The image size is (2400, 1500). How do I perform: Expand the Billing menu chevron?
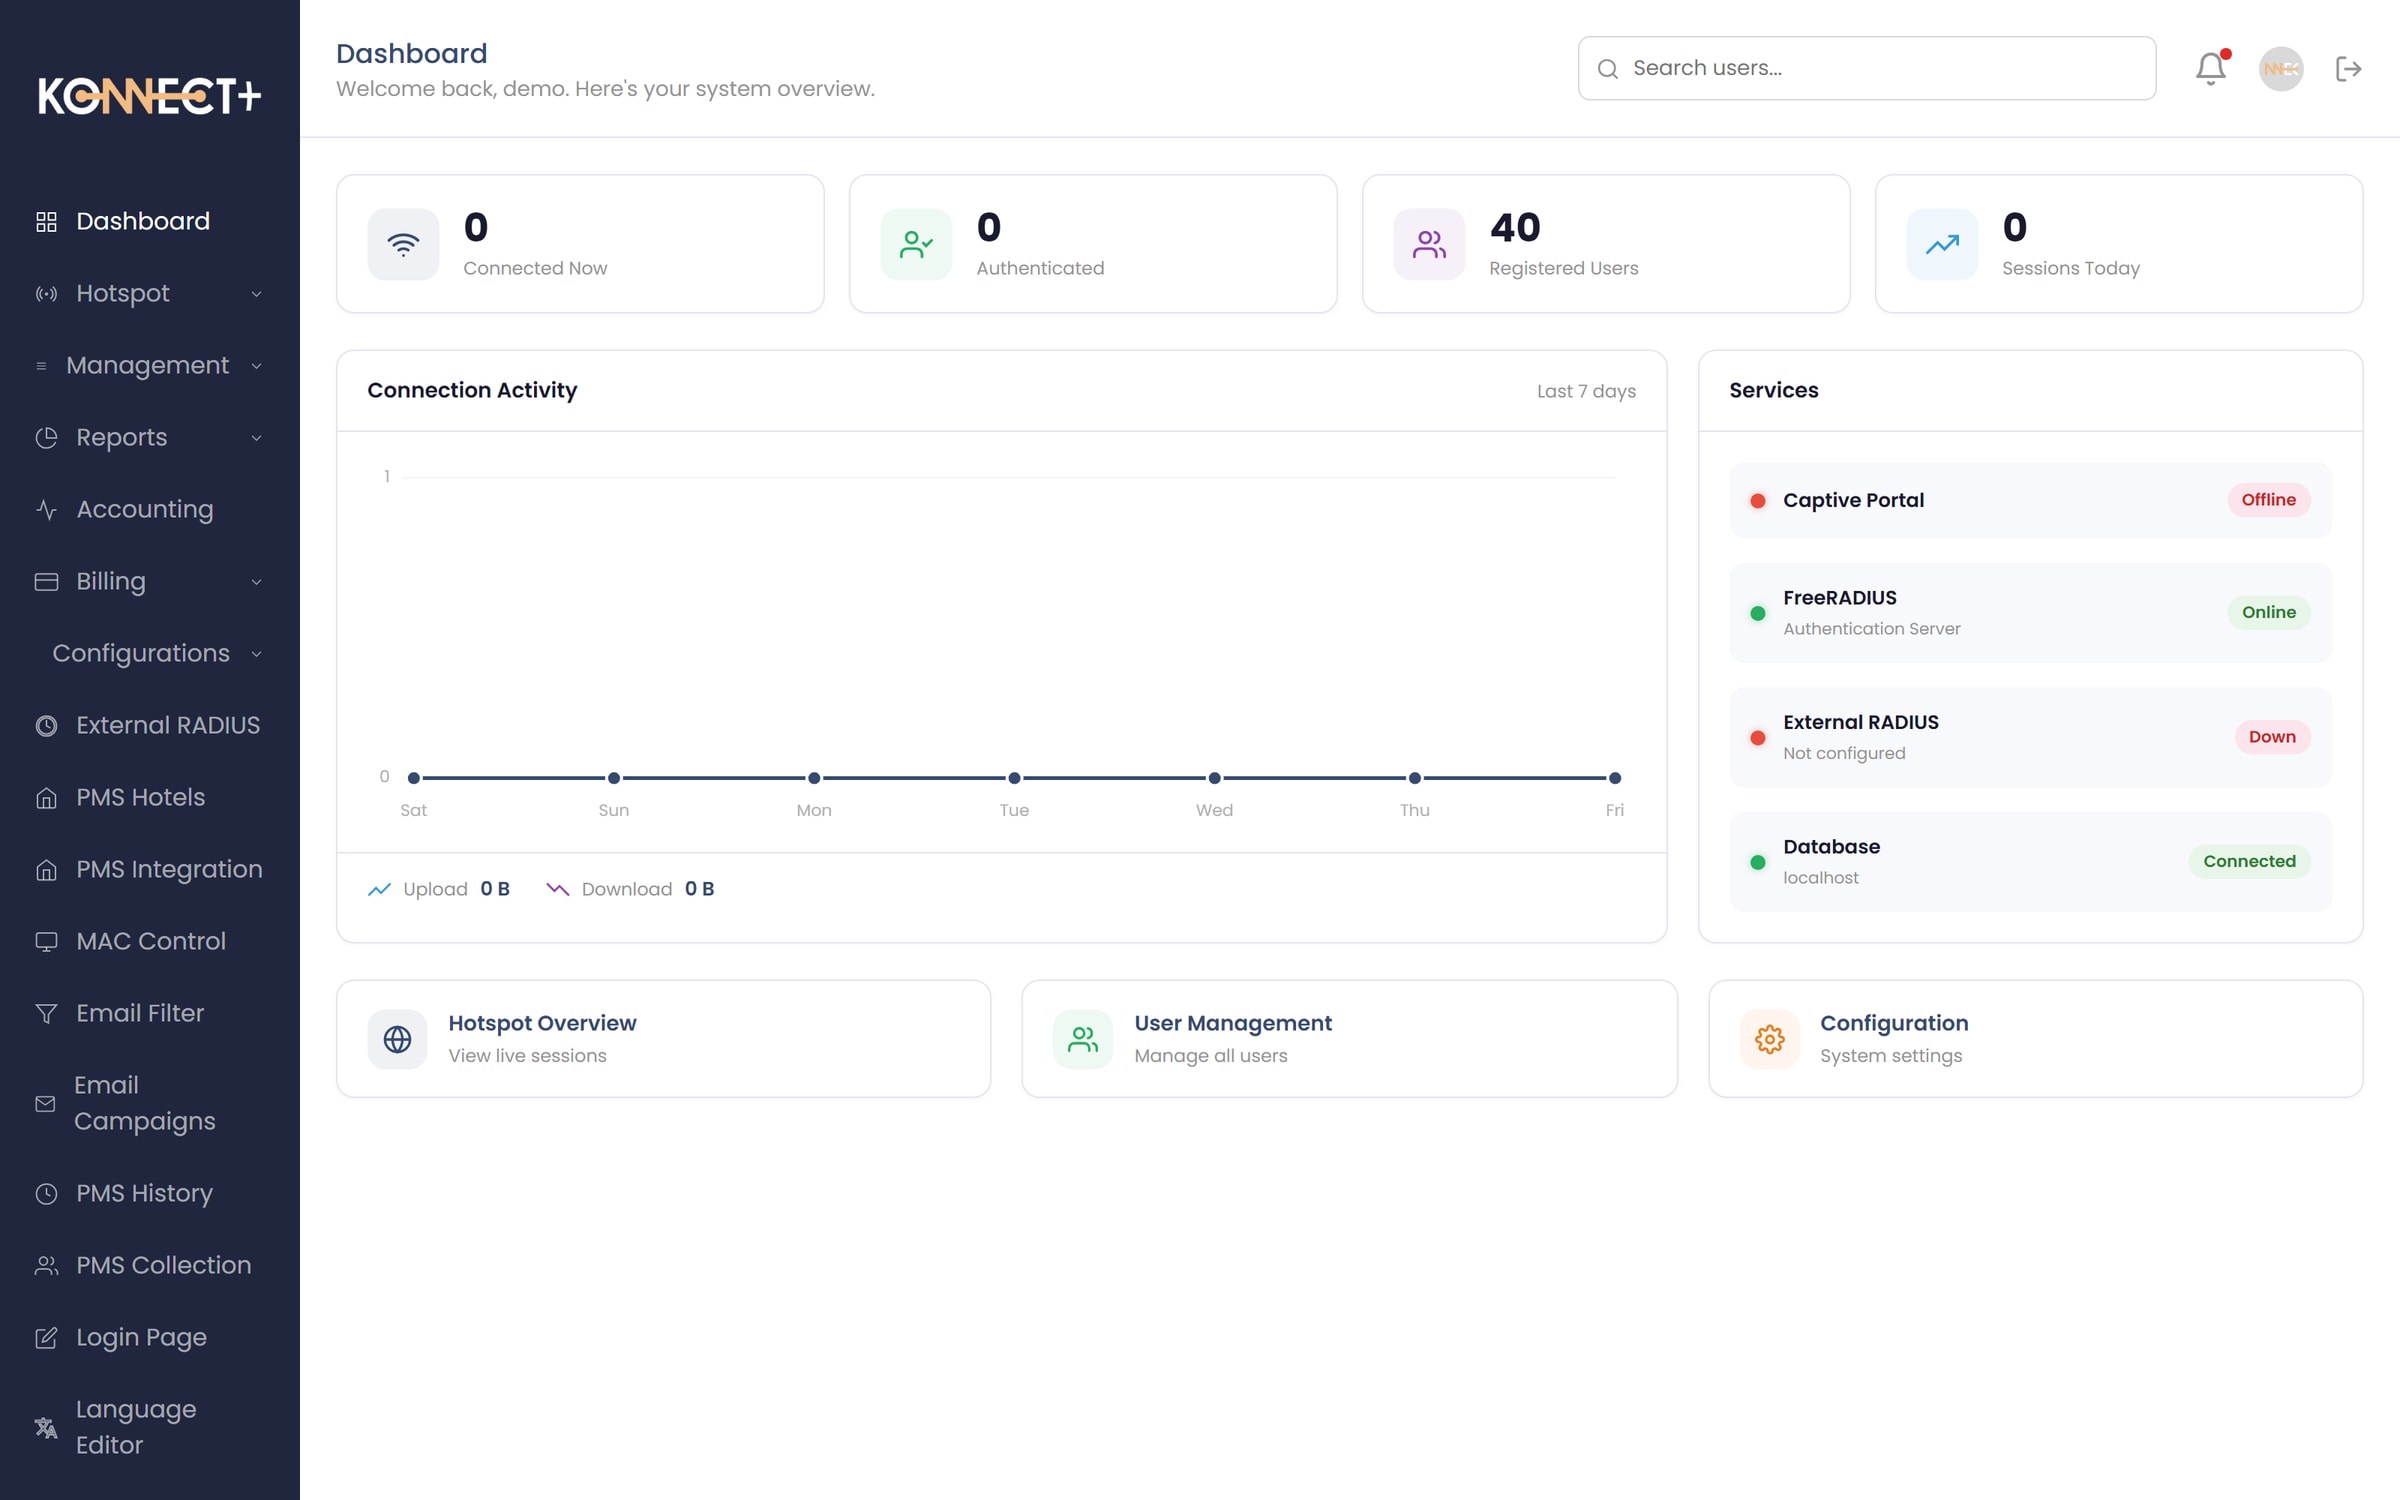tap(256, 582)
